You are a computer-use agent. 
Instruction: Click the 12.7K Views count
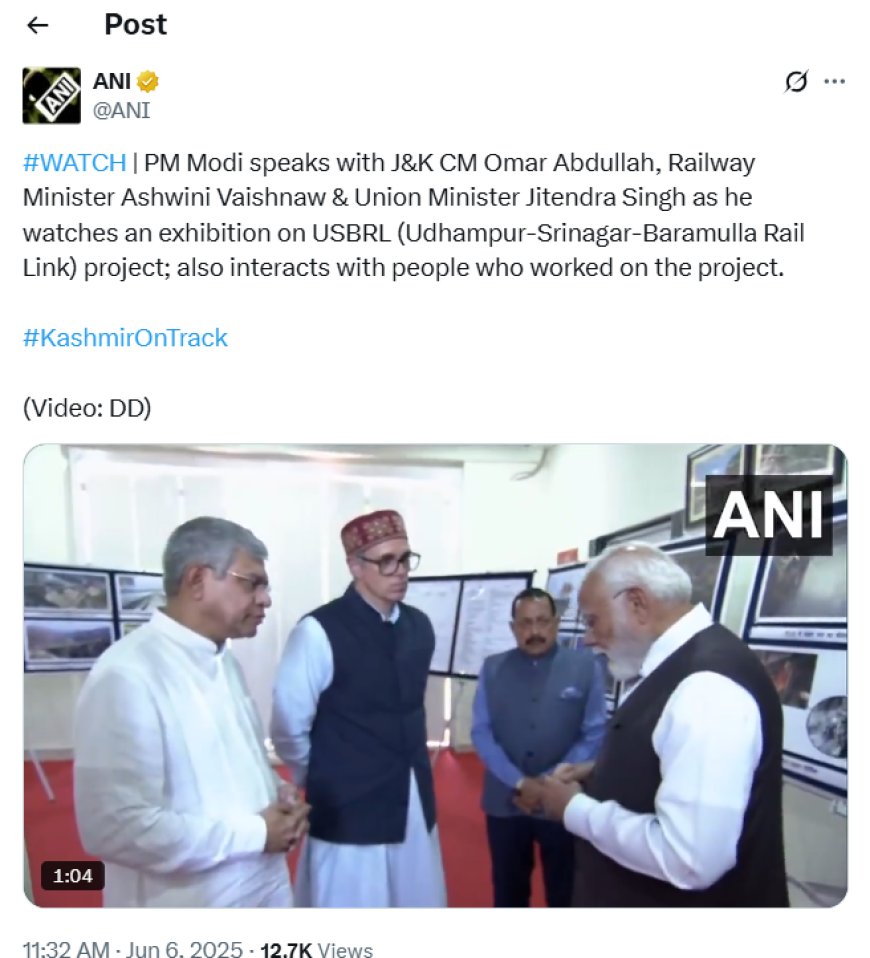pos(316,949)
